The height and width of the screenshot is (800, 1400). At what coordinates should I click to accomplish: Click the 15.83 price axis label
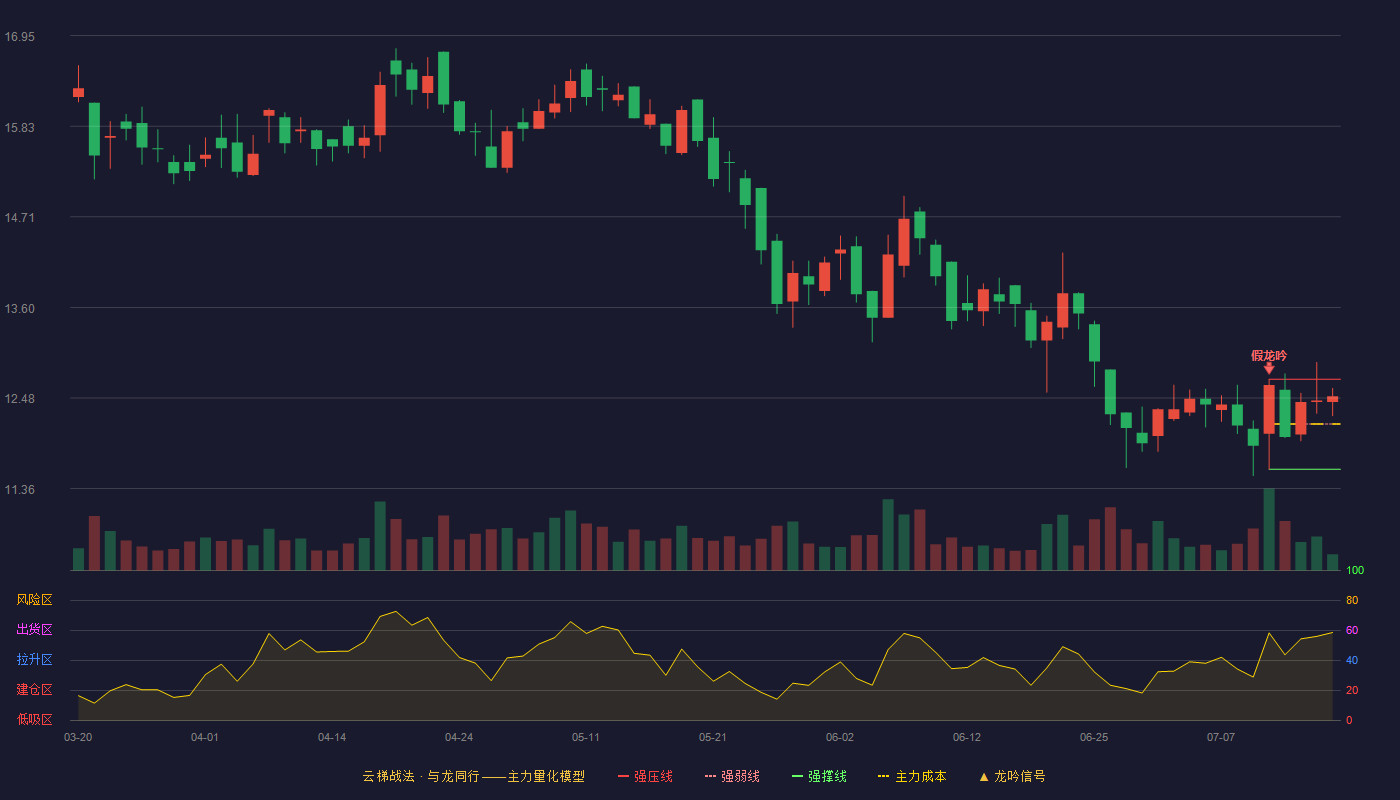click(x=19, y=127)
